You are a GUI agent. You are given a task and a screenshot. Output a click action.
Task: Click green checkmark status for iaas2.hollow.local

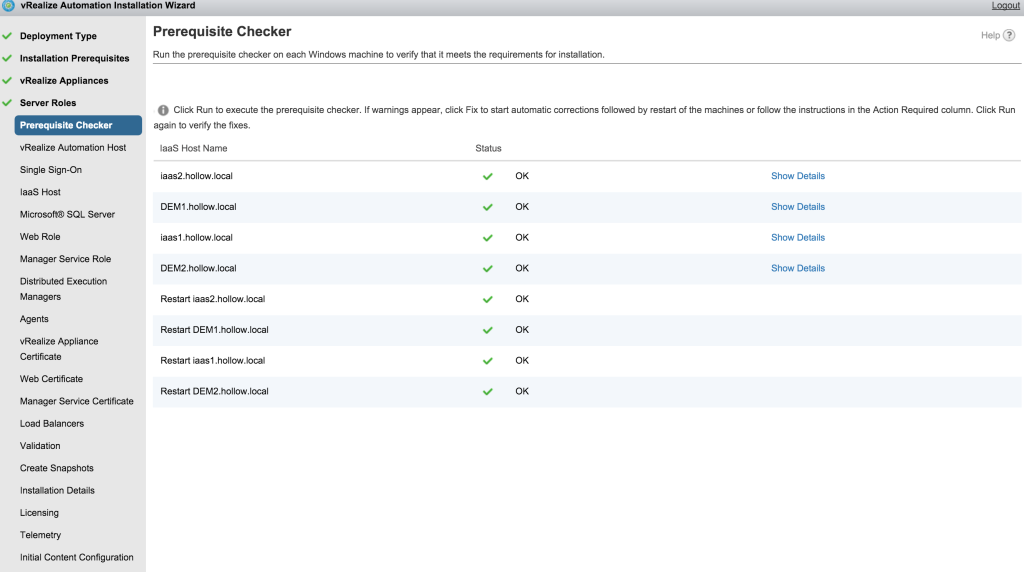coord(488,176)
